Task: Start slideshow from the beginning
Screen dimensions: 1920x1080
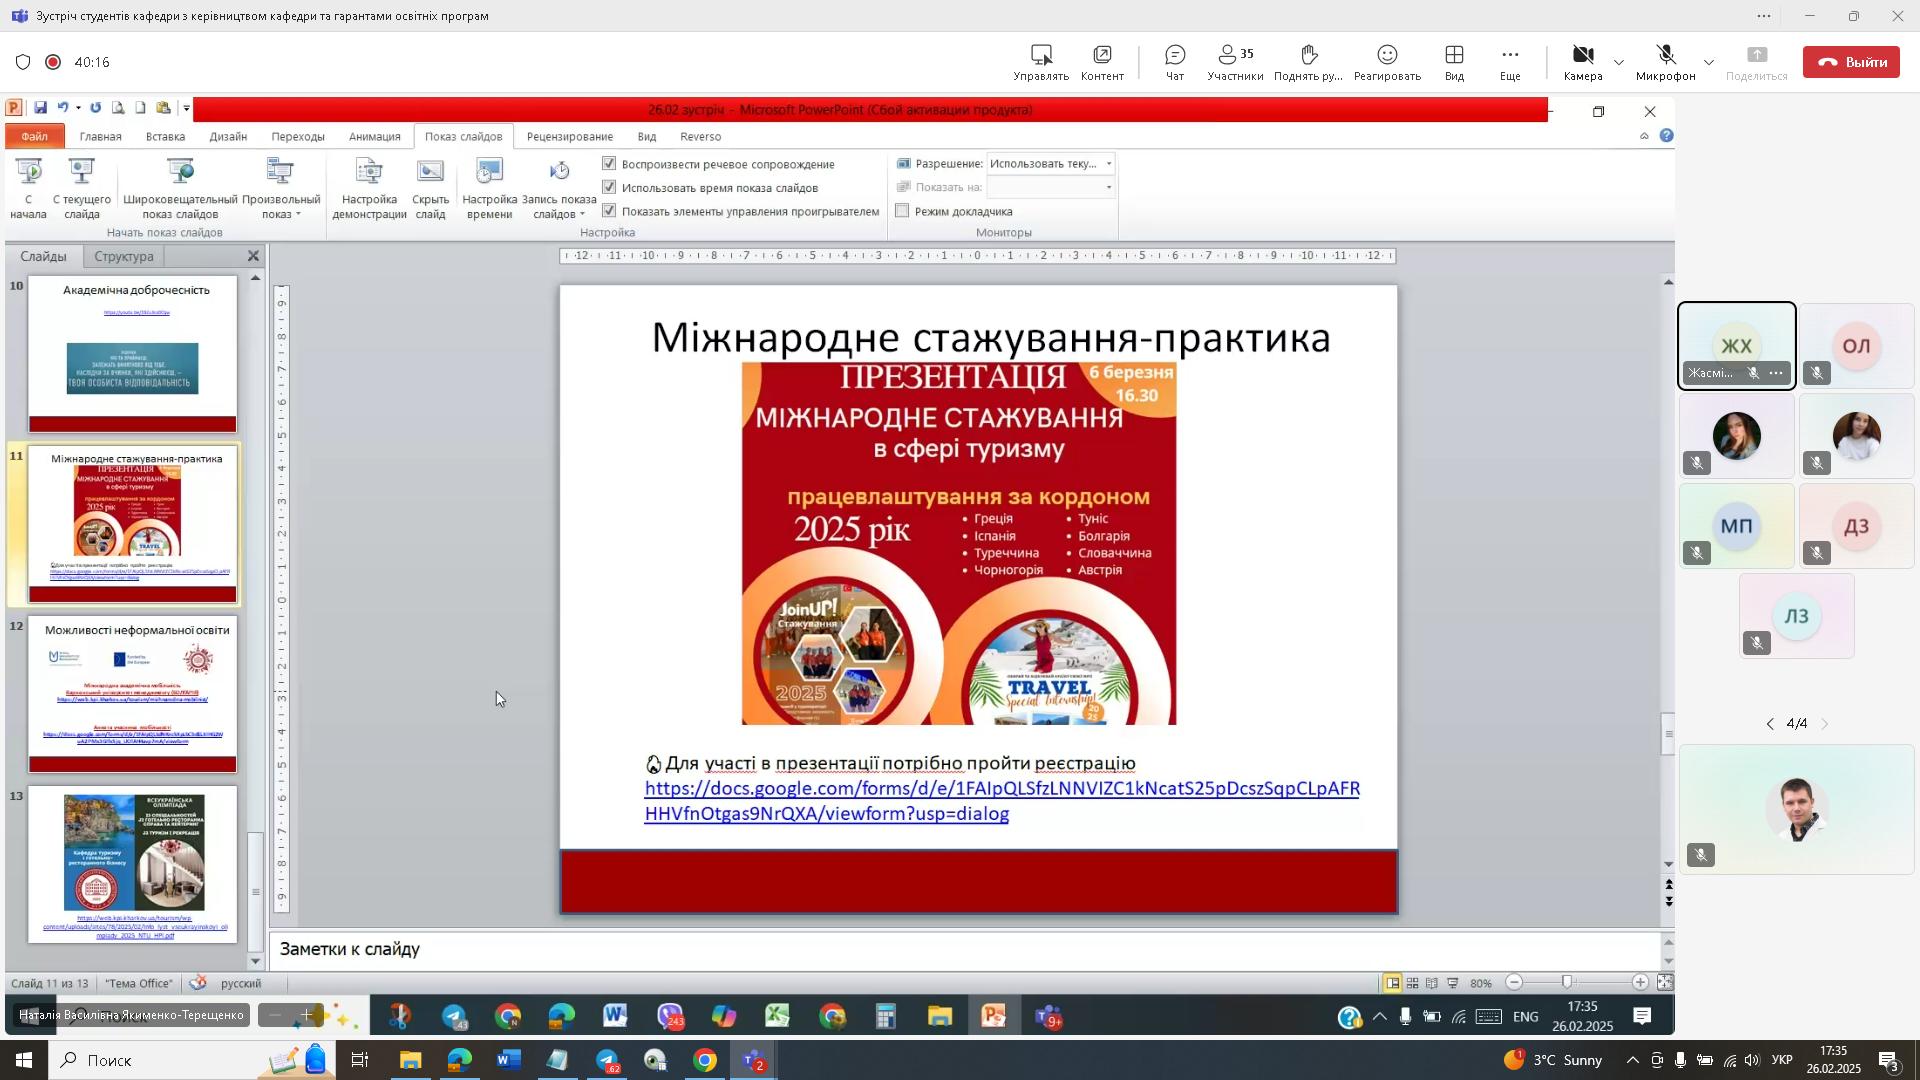Action: [x=29, y=187]
